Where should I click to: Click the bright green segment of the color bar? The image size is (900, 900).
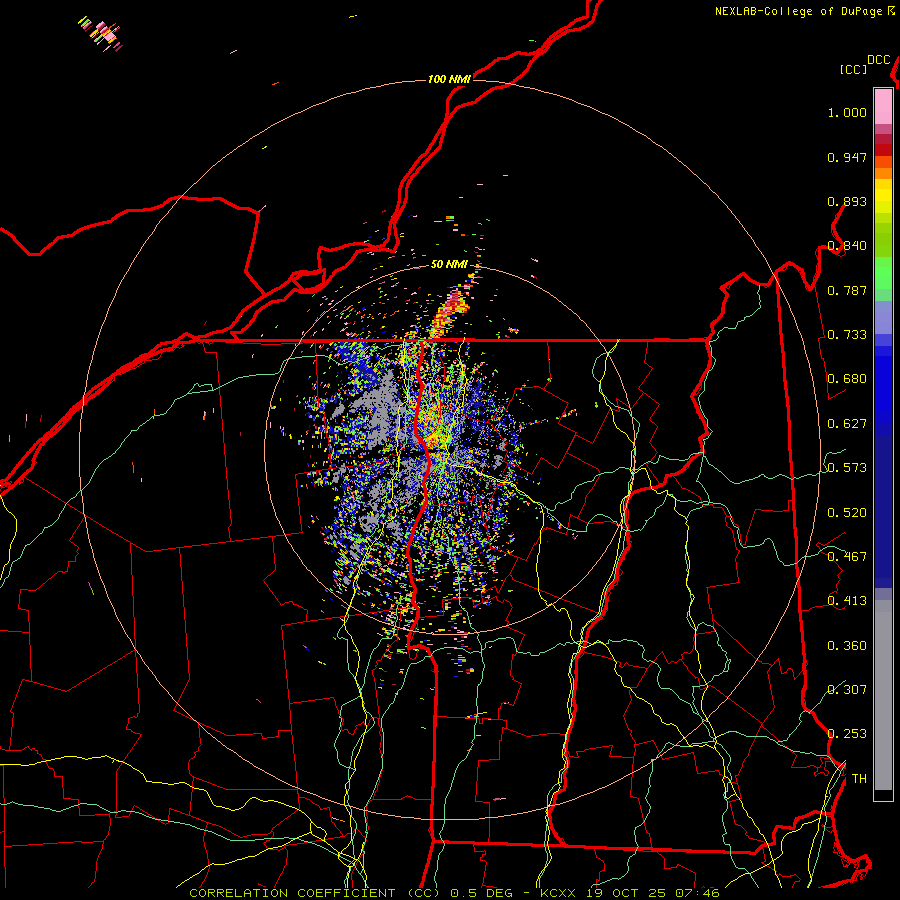tap(883, 273)
